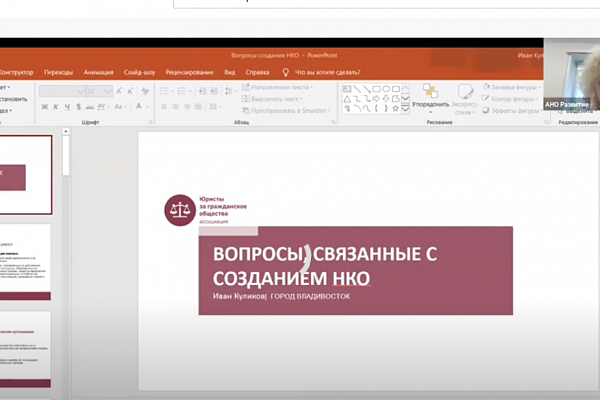Switch to the Рецензирование tab

pos(189,72)
